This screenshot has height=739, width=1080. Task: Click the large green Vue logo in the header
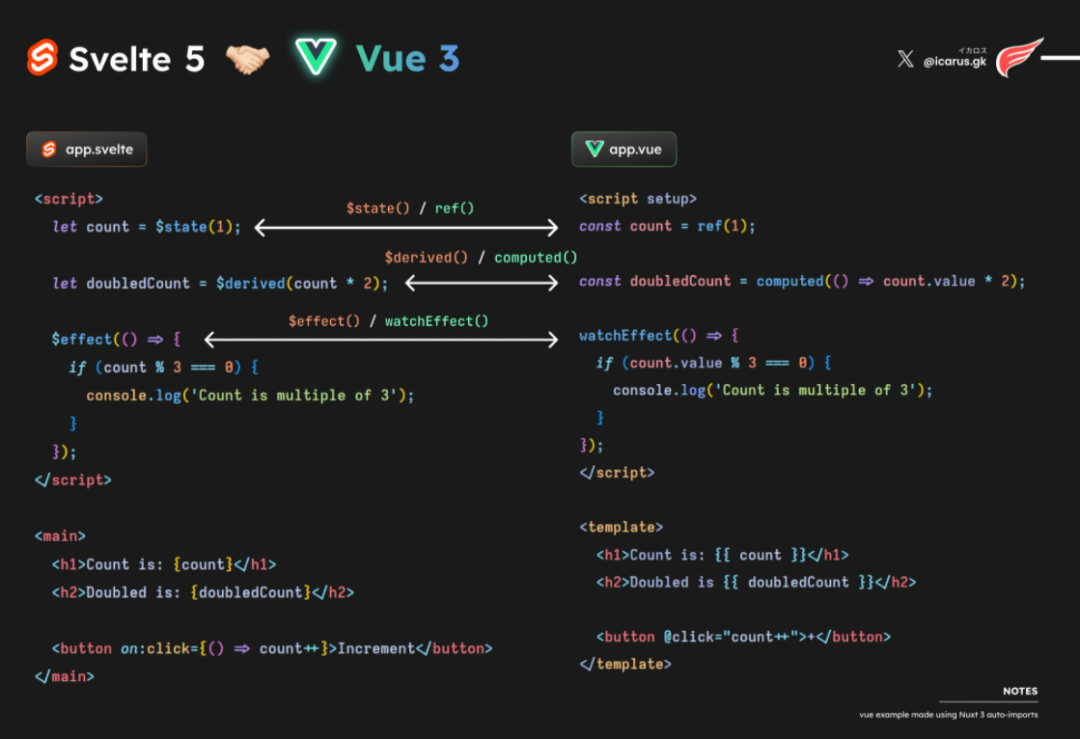315,56
